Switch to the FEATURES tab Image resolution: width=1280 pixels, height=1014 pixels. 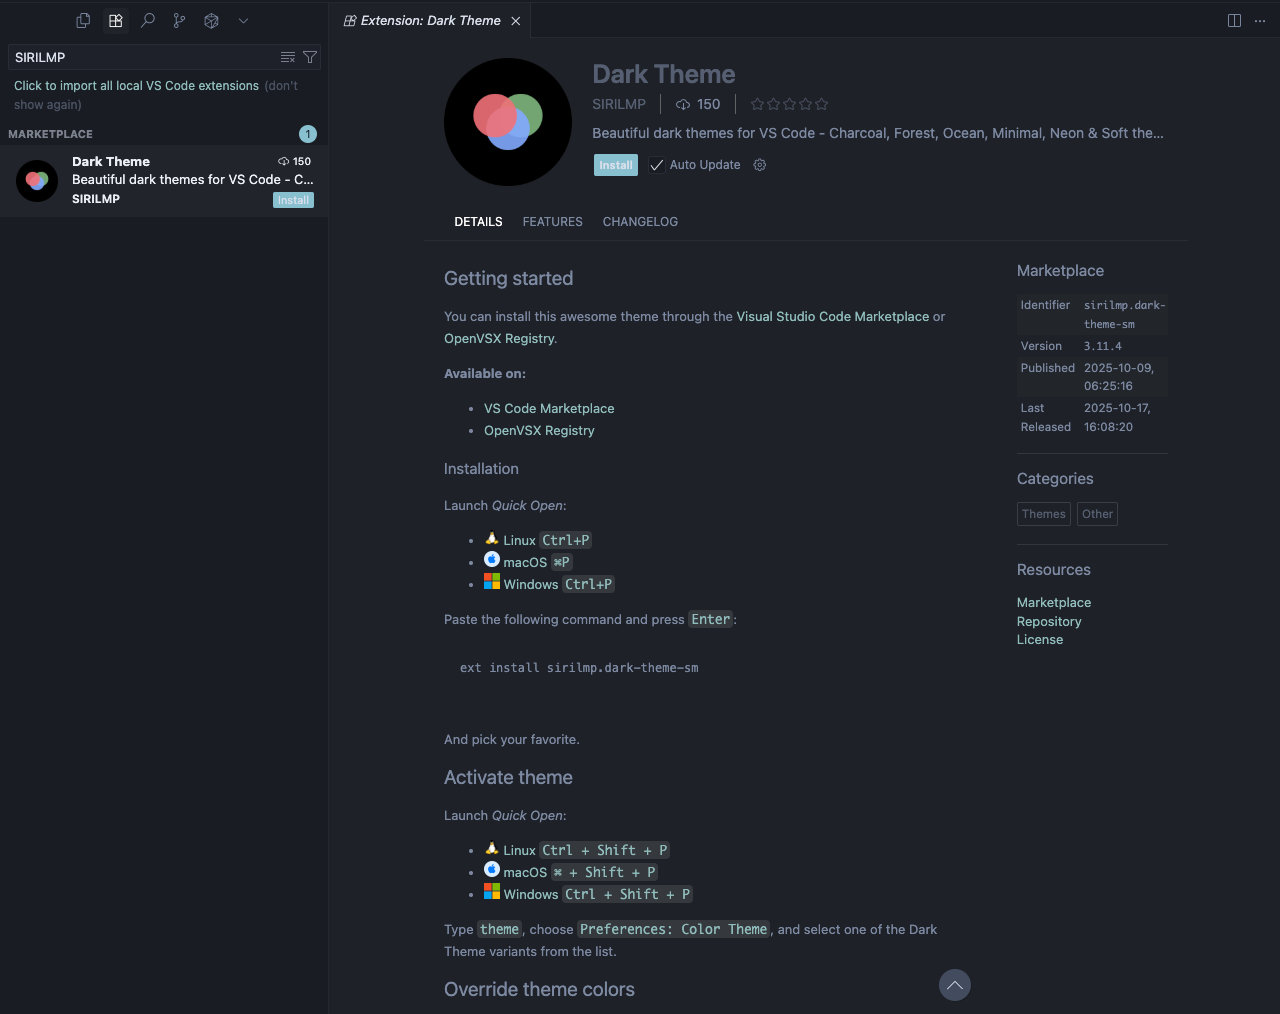[x=552, y=222]
